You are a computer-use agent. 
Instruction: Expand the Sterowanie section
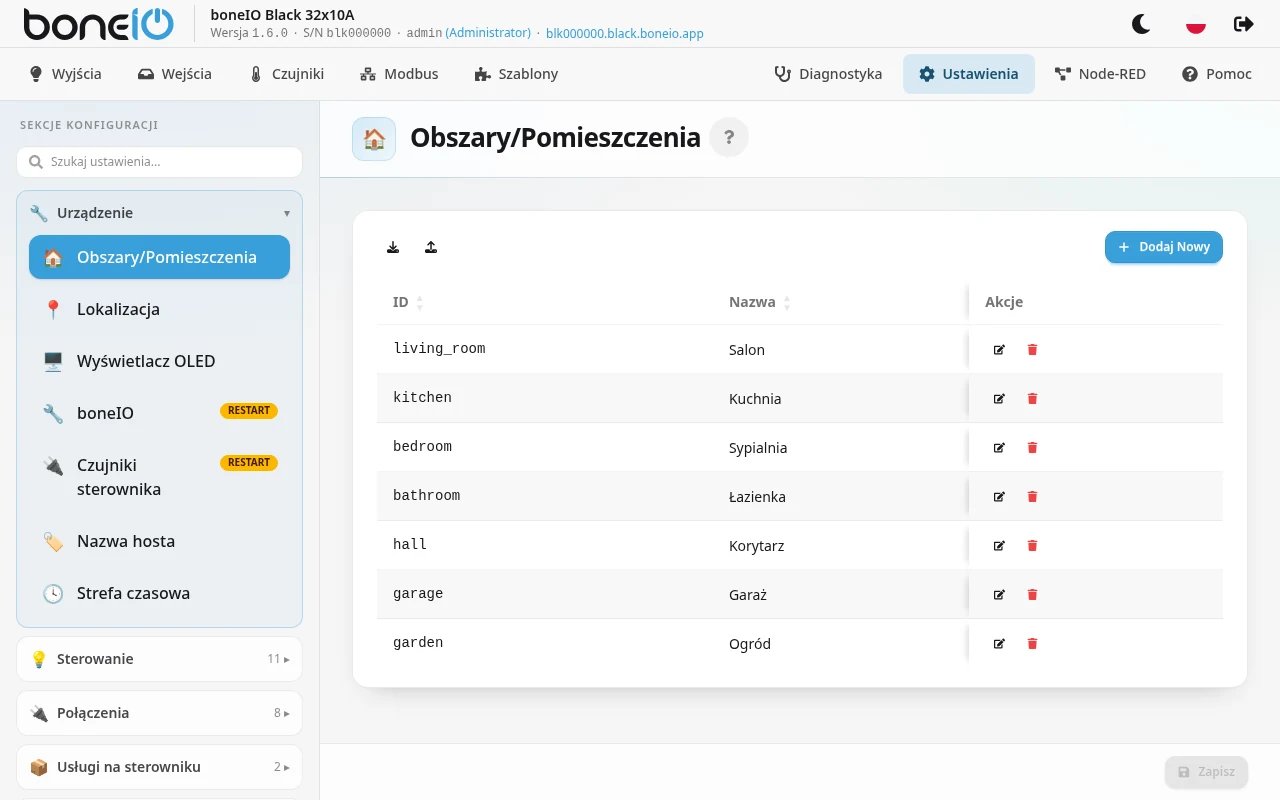[x=159, y=659]
